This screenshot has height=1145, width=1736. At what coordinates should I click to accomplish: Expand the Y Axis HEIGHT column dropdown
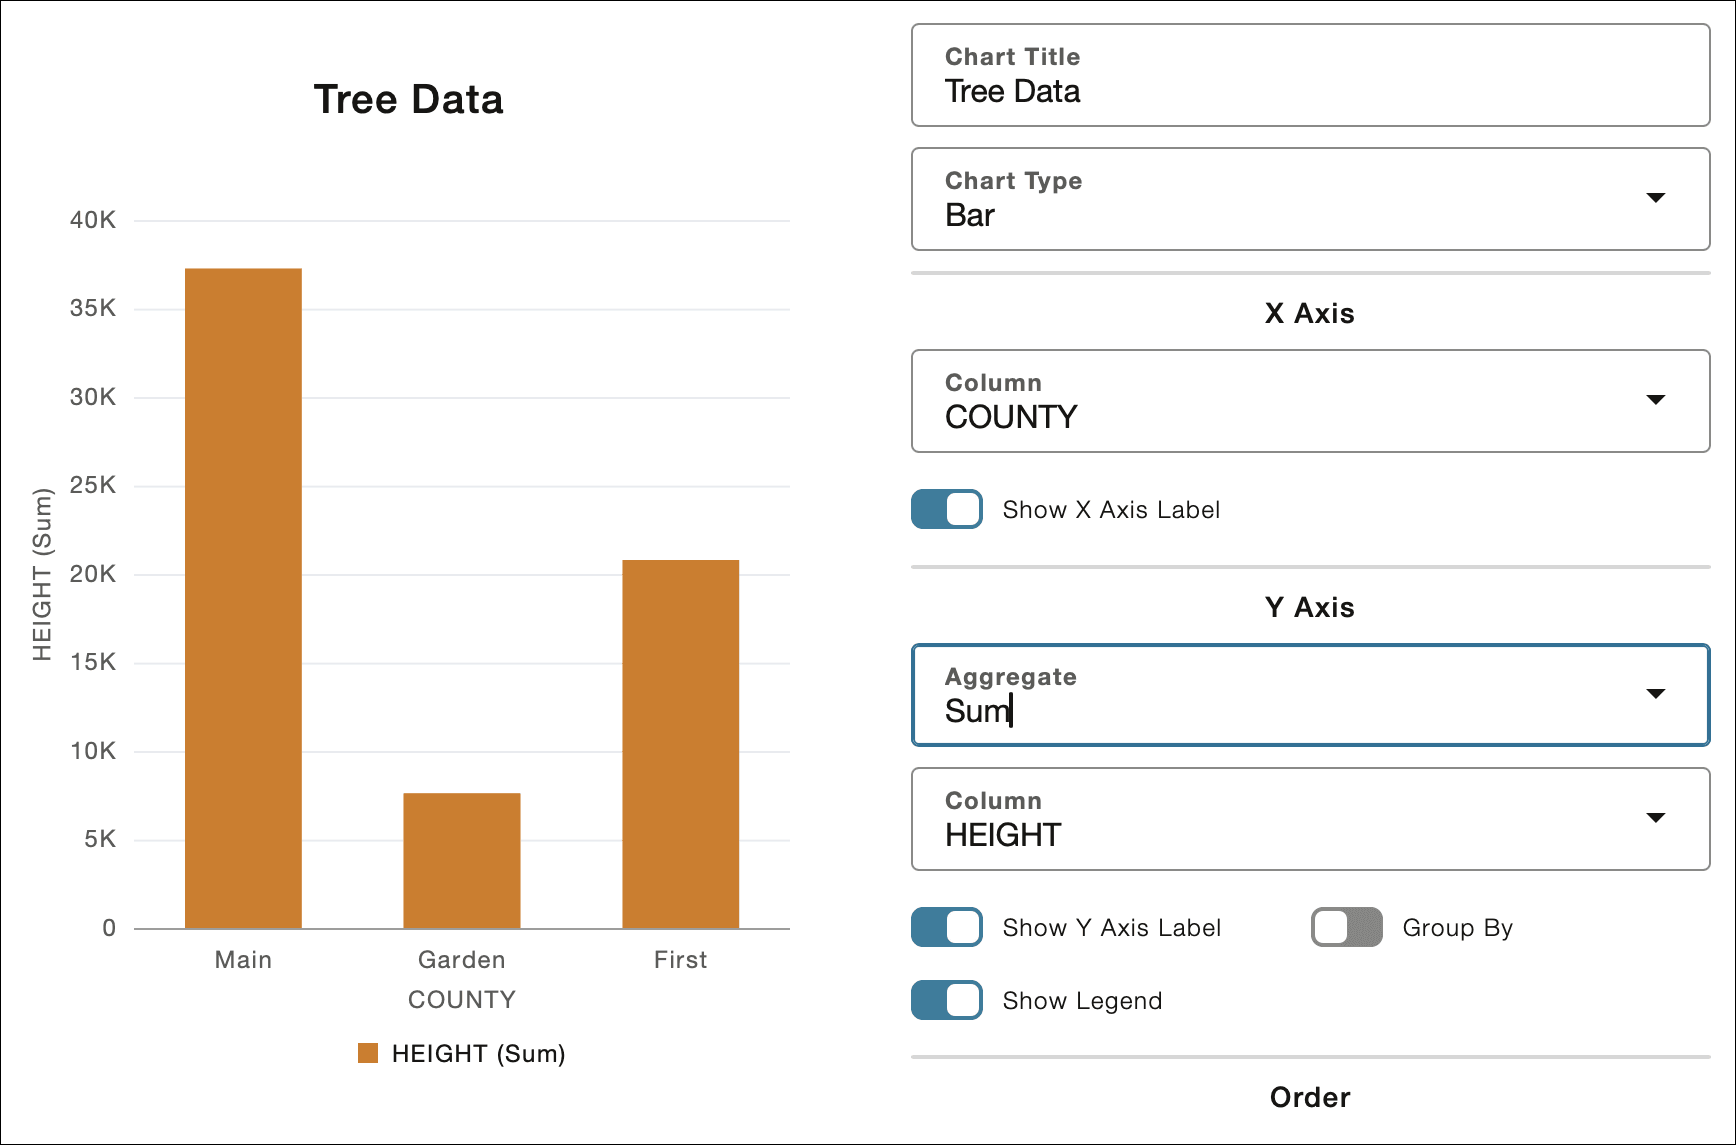coord(1655,818)
